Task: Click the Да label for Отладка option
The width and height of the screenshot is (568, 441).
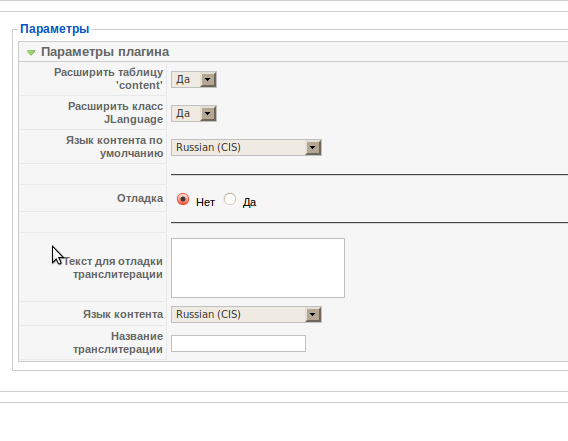Action: tap(249, 202)
